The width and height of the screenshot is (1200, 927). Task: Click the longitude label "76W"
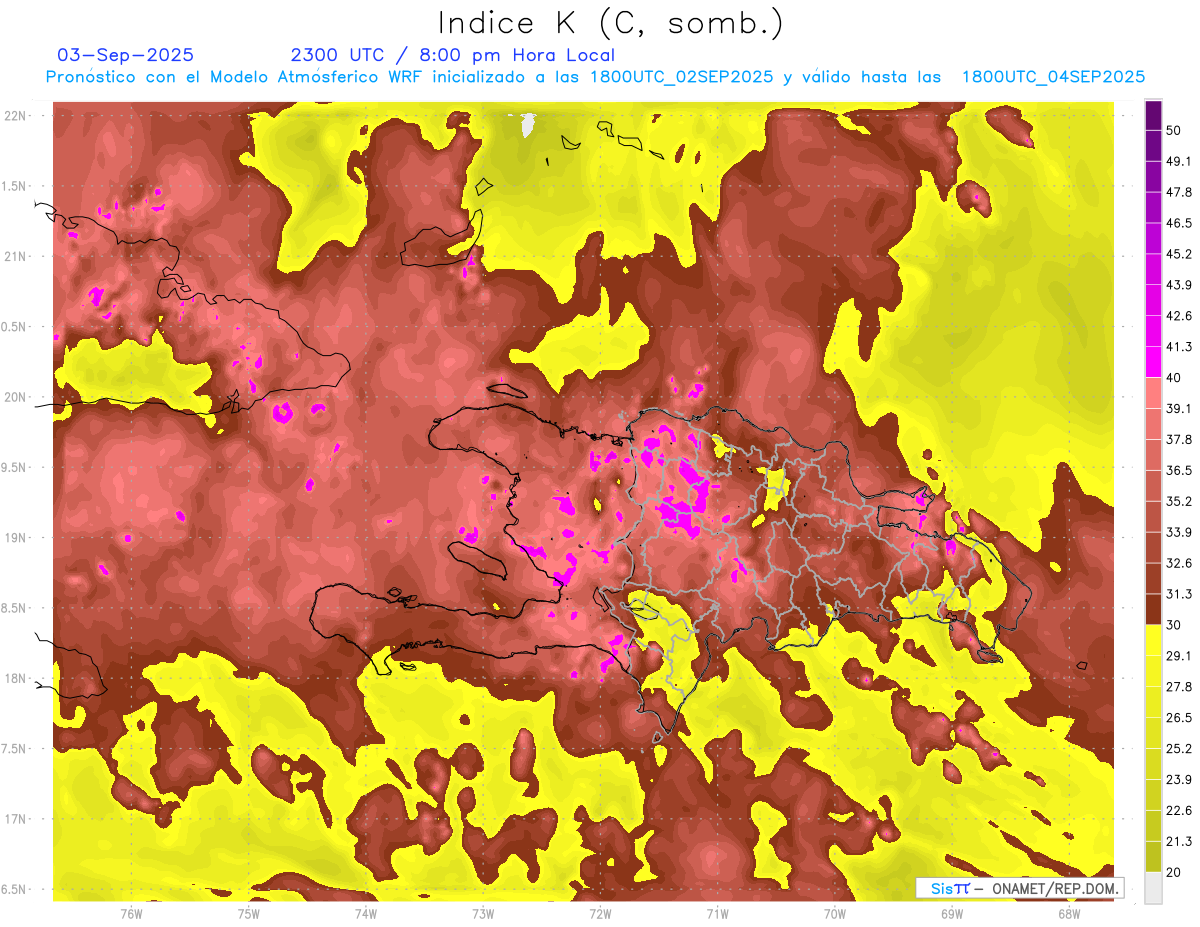coord(131,913)
